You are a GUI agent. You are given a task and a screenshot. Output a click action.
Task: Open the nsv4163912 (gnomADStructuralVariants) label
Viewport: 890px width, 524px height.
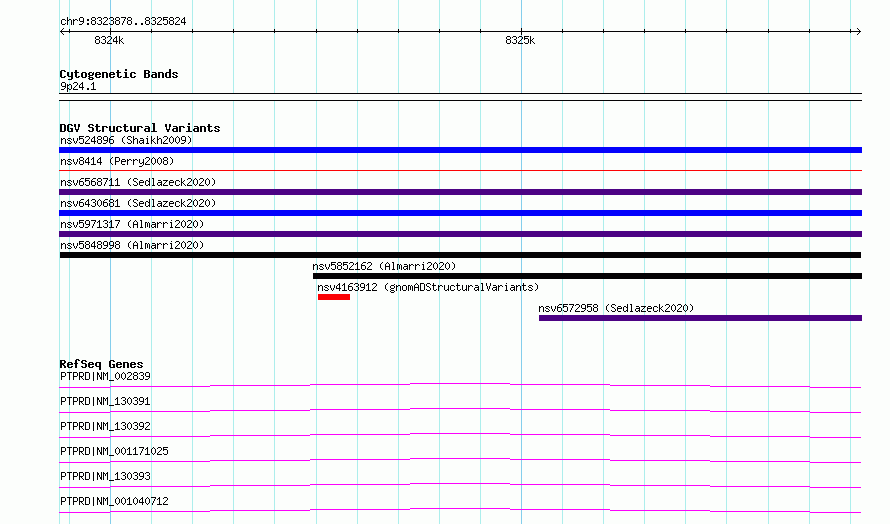pyautogui.click(x=428, y=287)
